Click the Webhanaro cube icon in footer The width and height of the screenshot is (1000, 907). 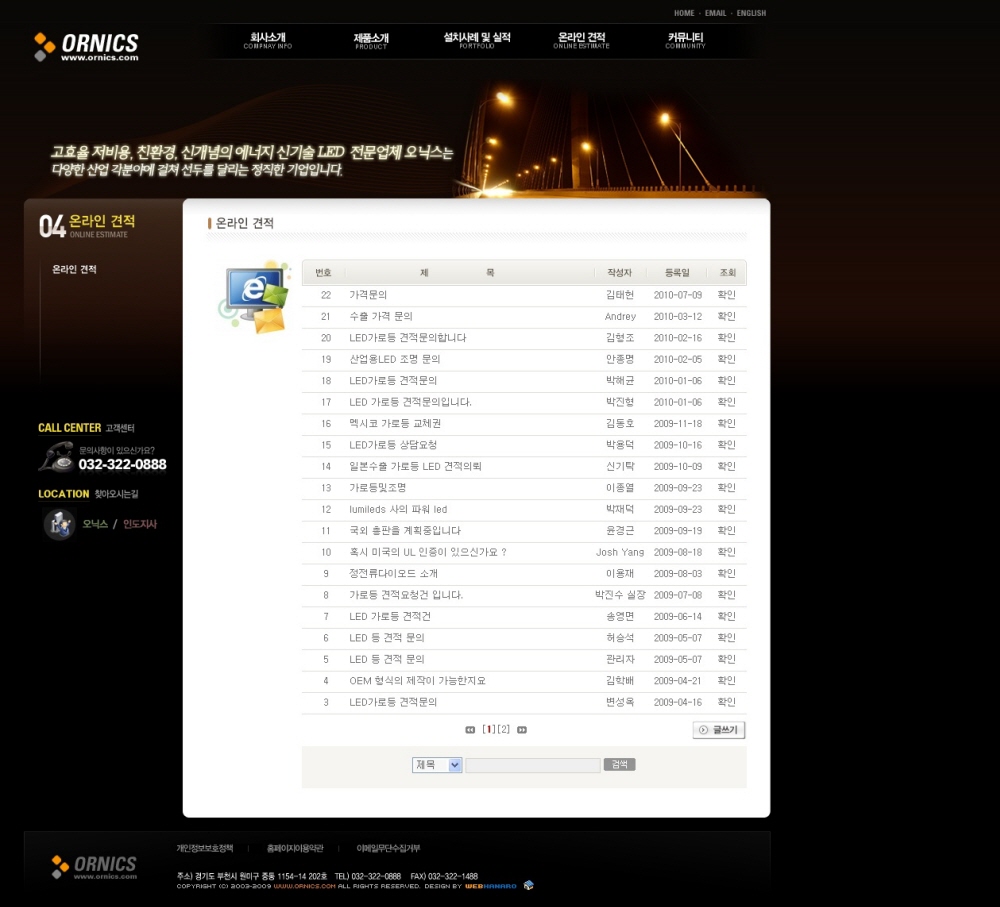tap(528, 885)
